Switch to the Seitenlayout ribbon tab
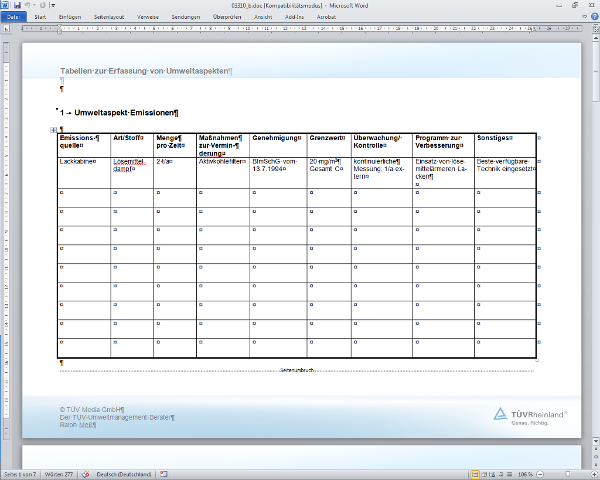The image size is (600, 480). pyautogui.click(x=109, y=17)
